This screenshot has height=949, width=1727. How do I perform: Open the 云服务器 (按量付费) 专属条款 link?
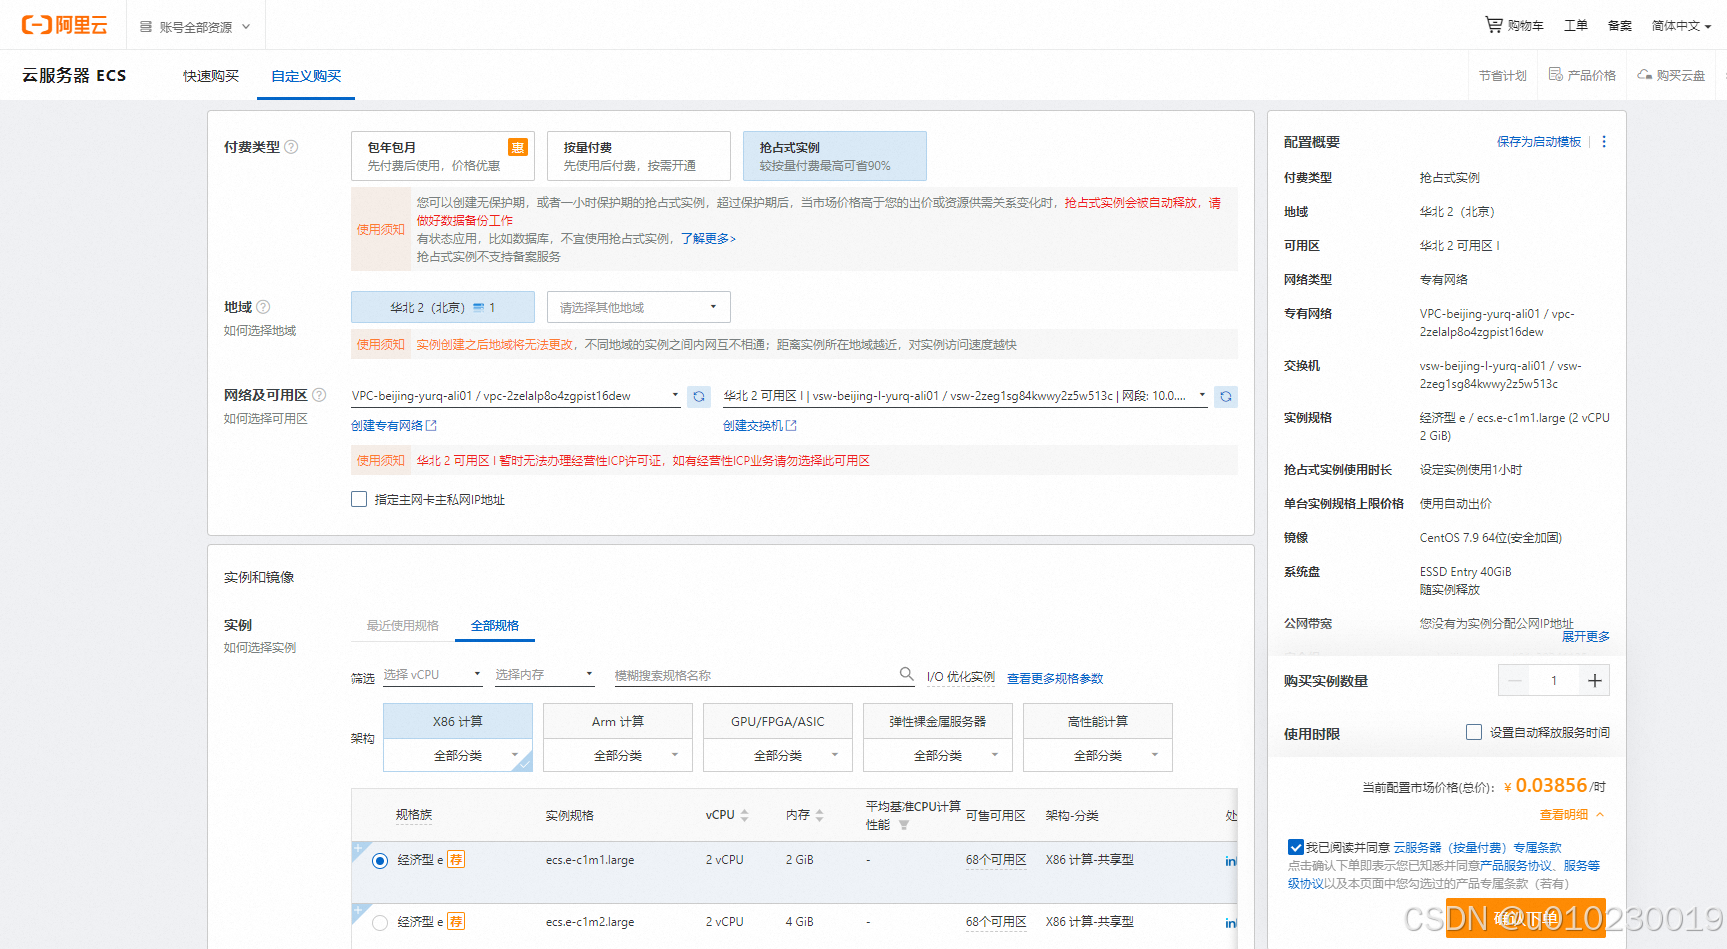click(1477, 847)
